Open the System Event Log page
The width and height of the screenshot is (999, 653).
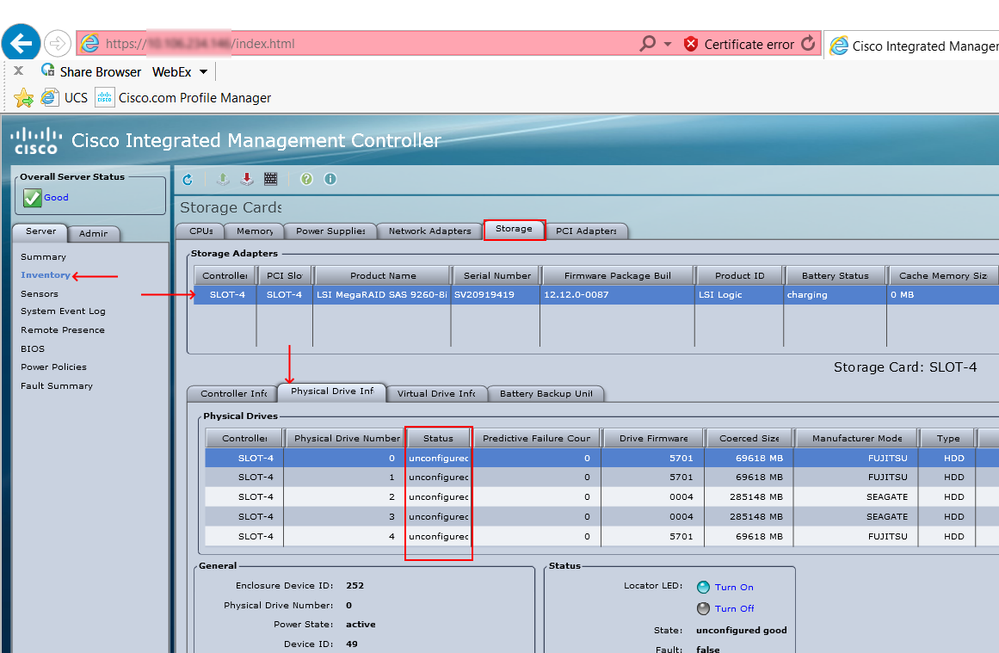(x=63, y=311)
